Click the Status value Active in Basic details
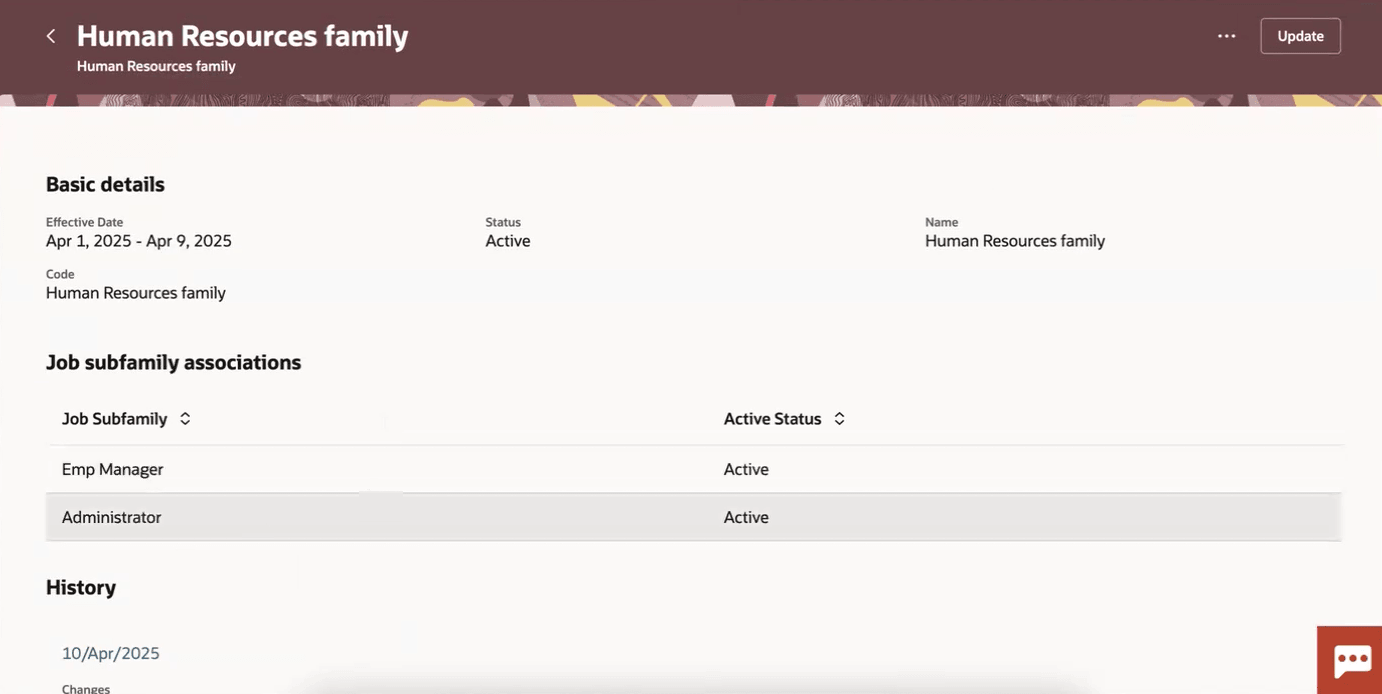This screenshot has width=1382, height=694. pos(508,241)
